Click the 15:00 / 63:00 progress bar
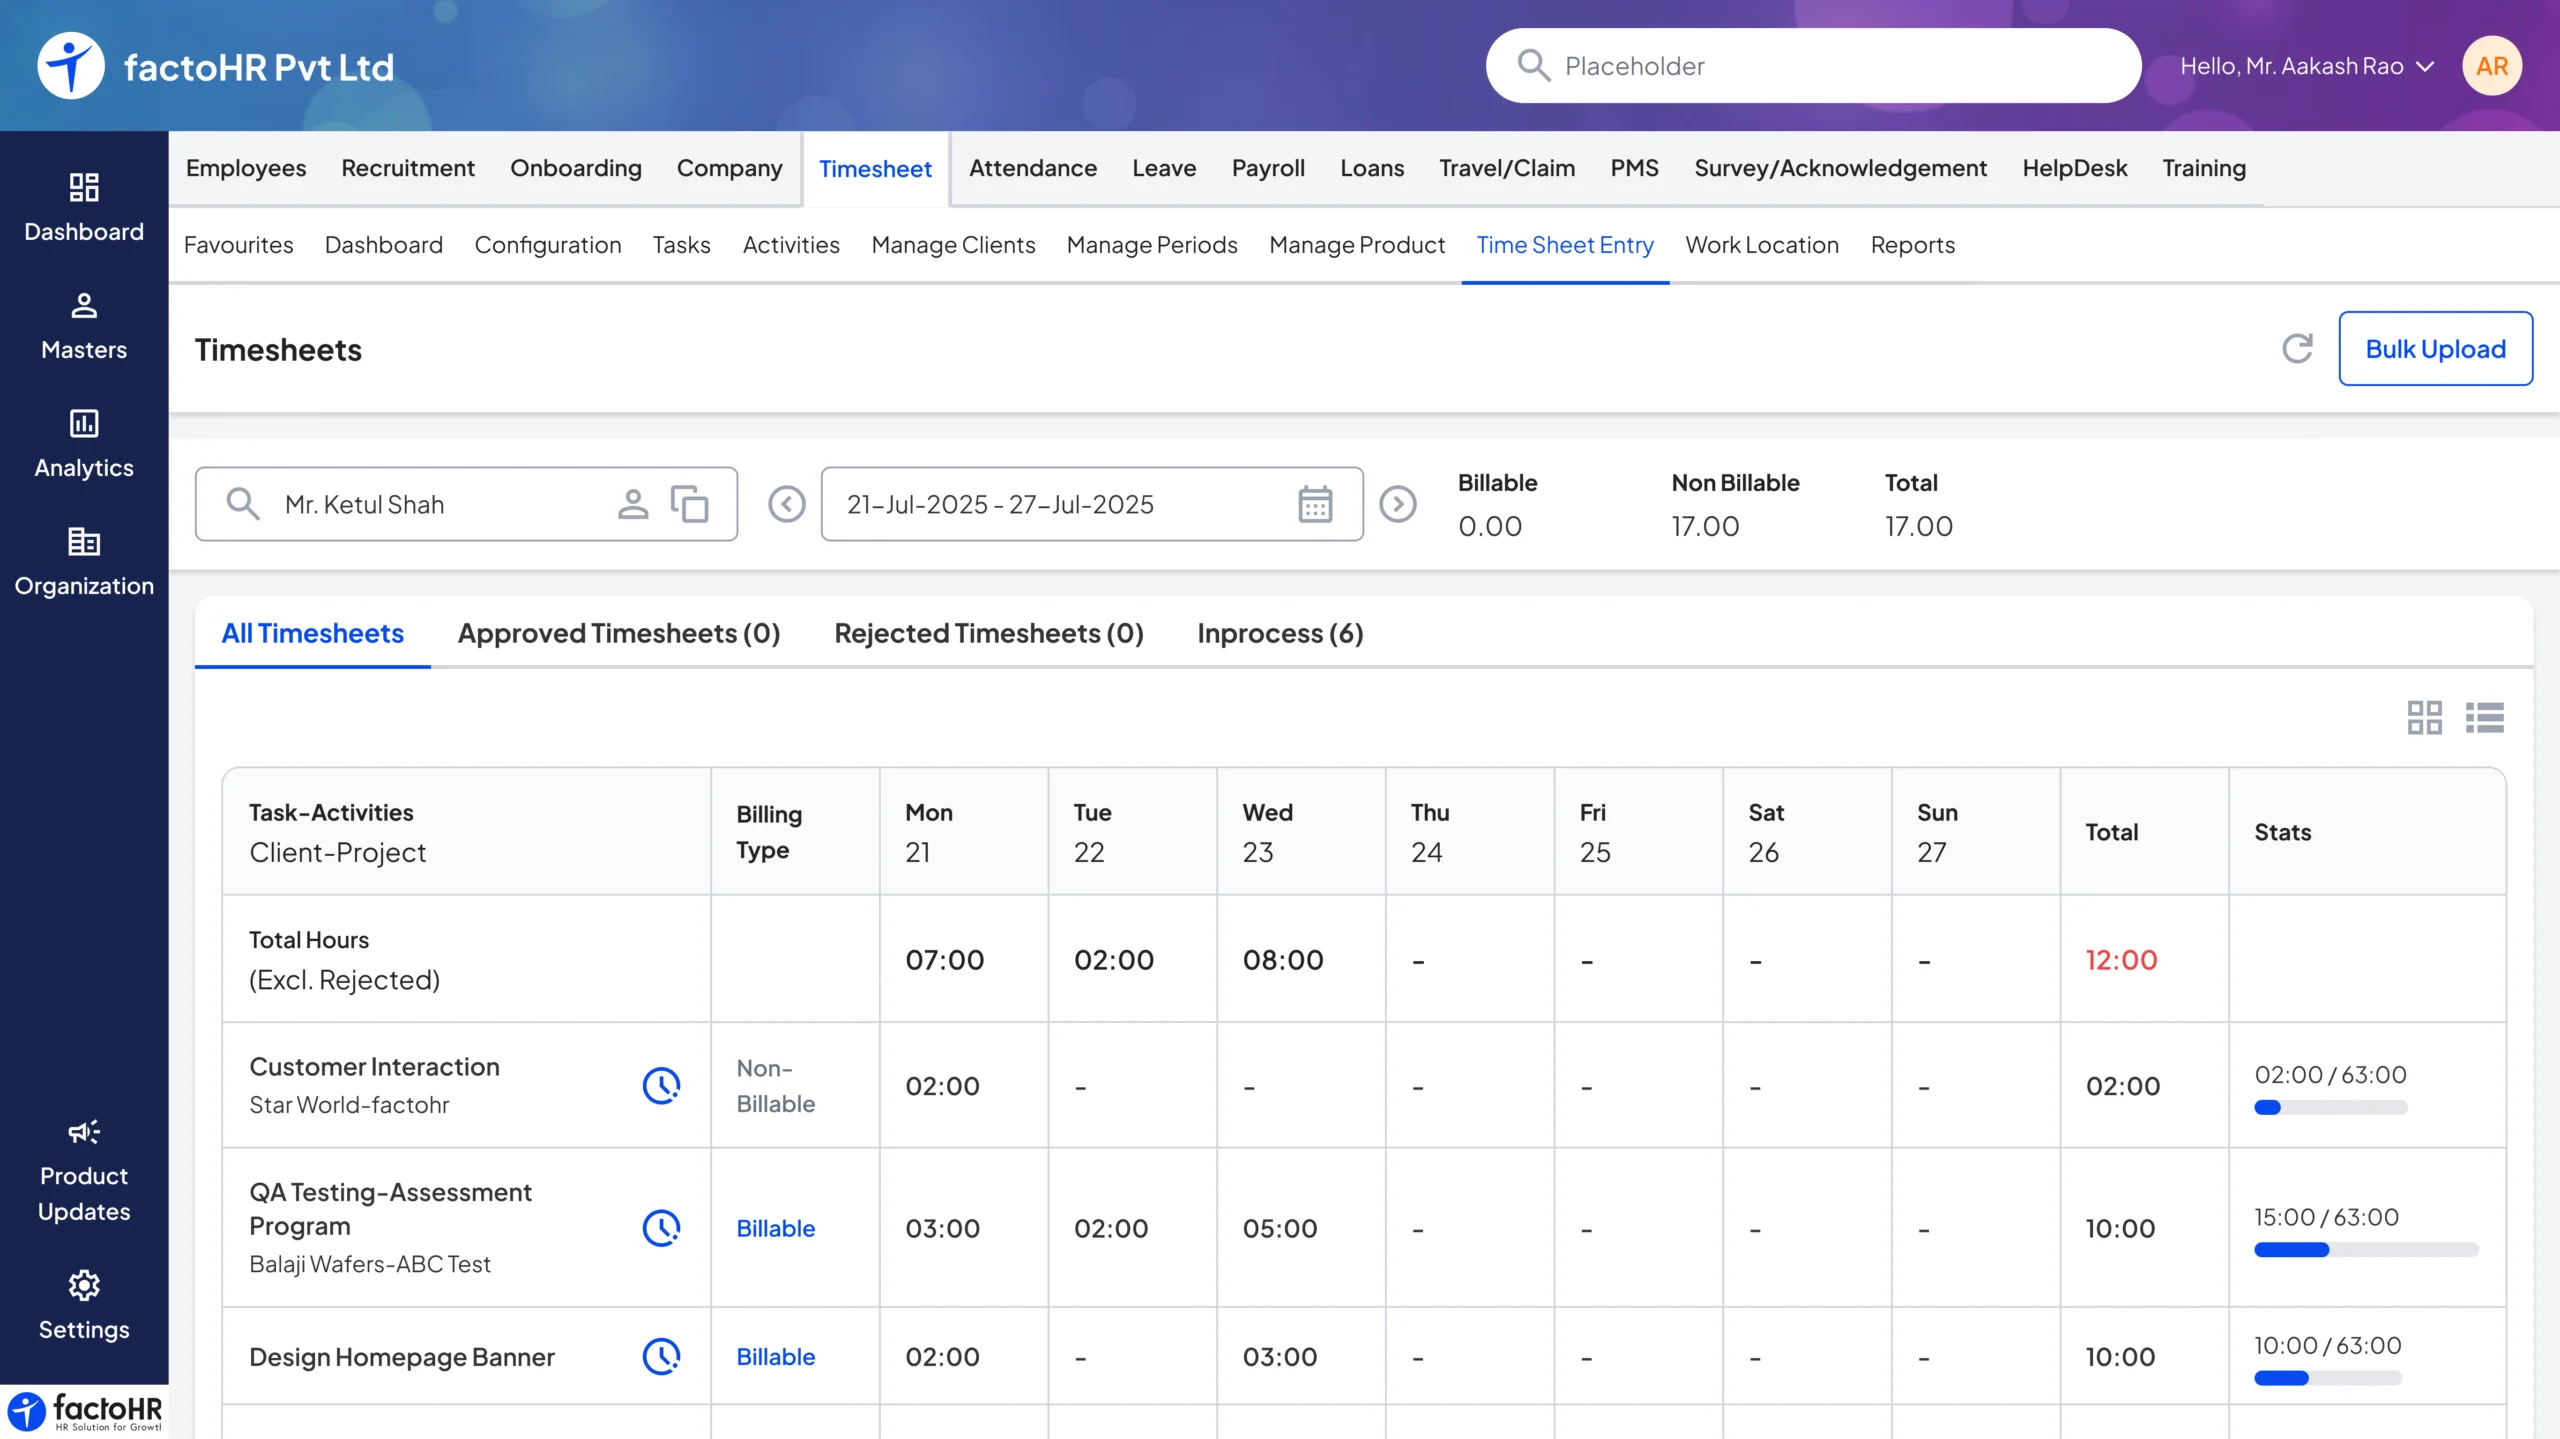 coord(2366,1249)
